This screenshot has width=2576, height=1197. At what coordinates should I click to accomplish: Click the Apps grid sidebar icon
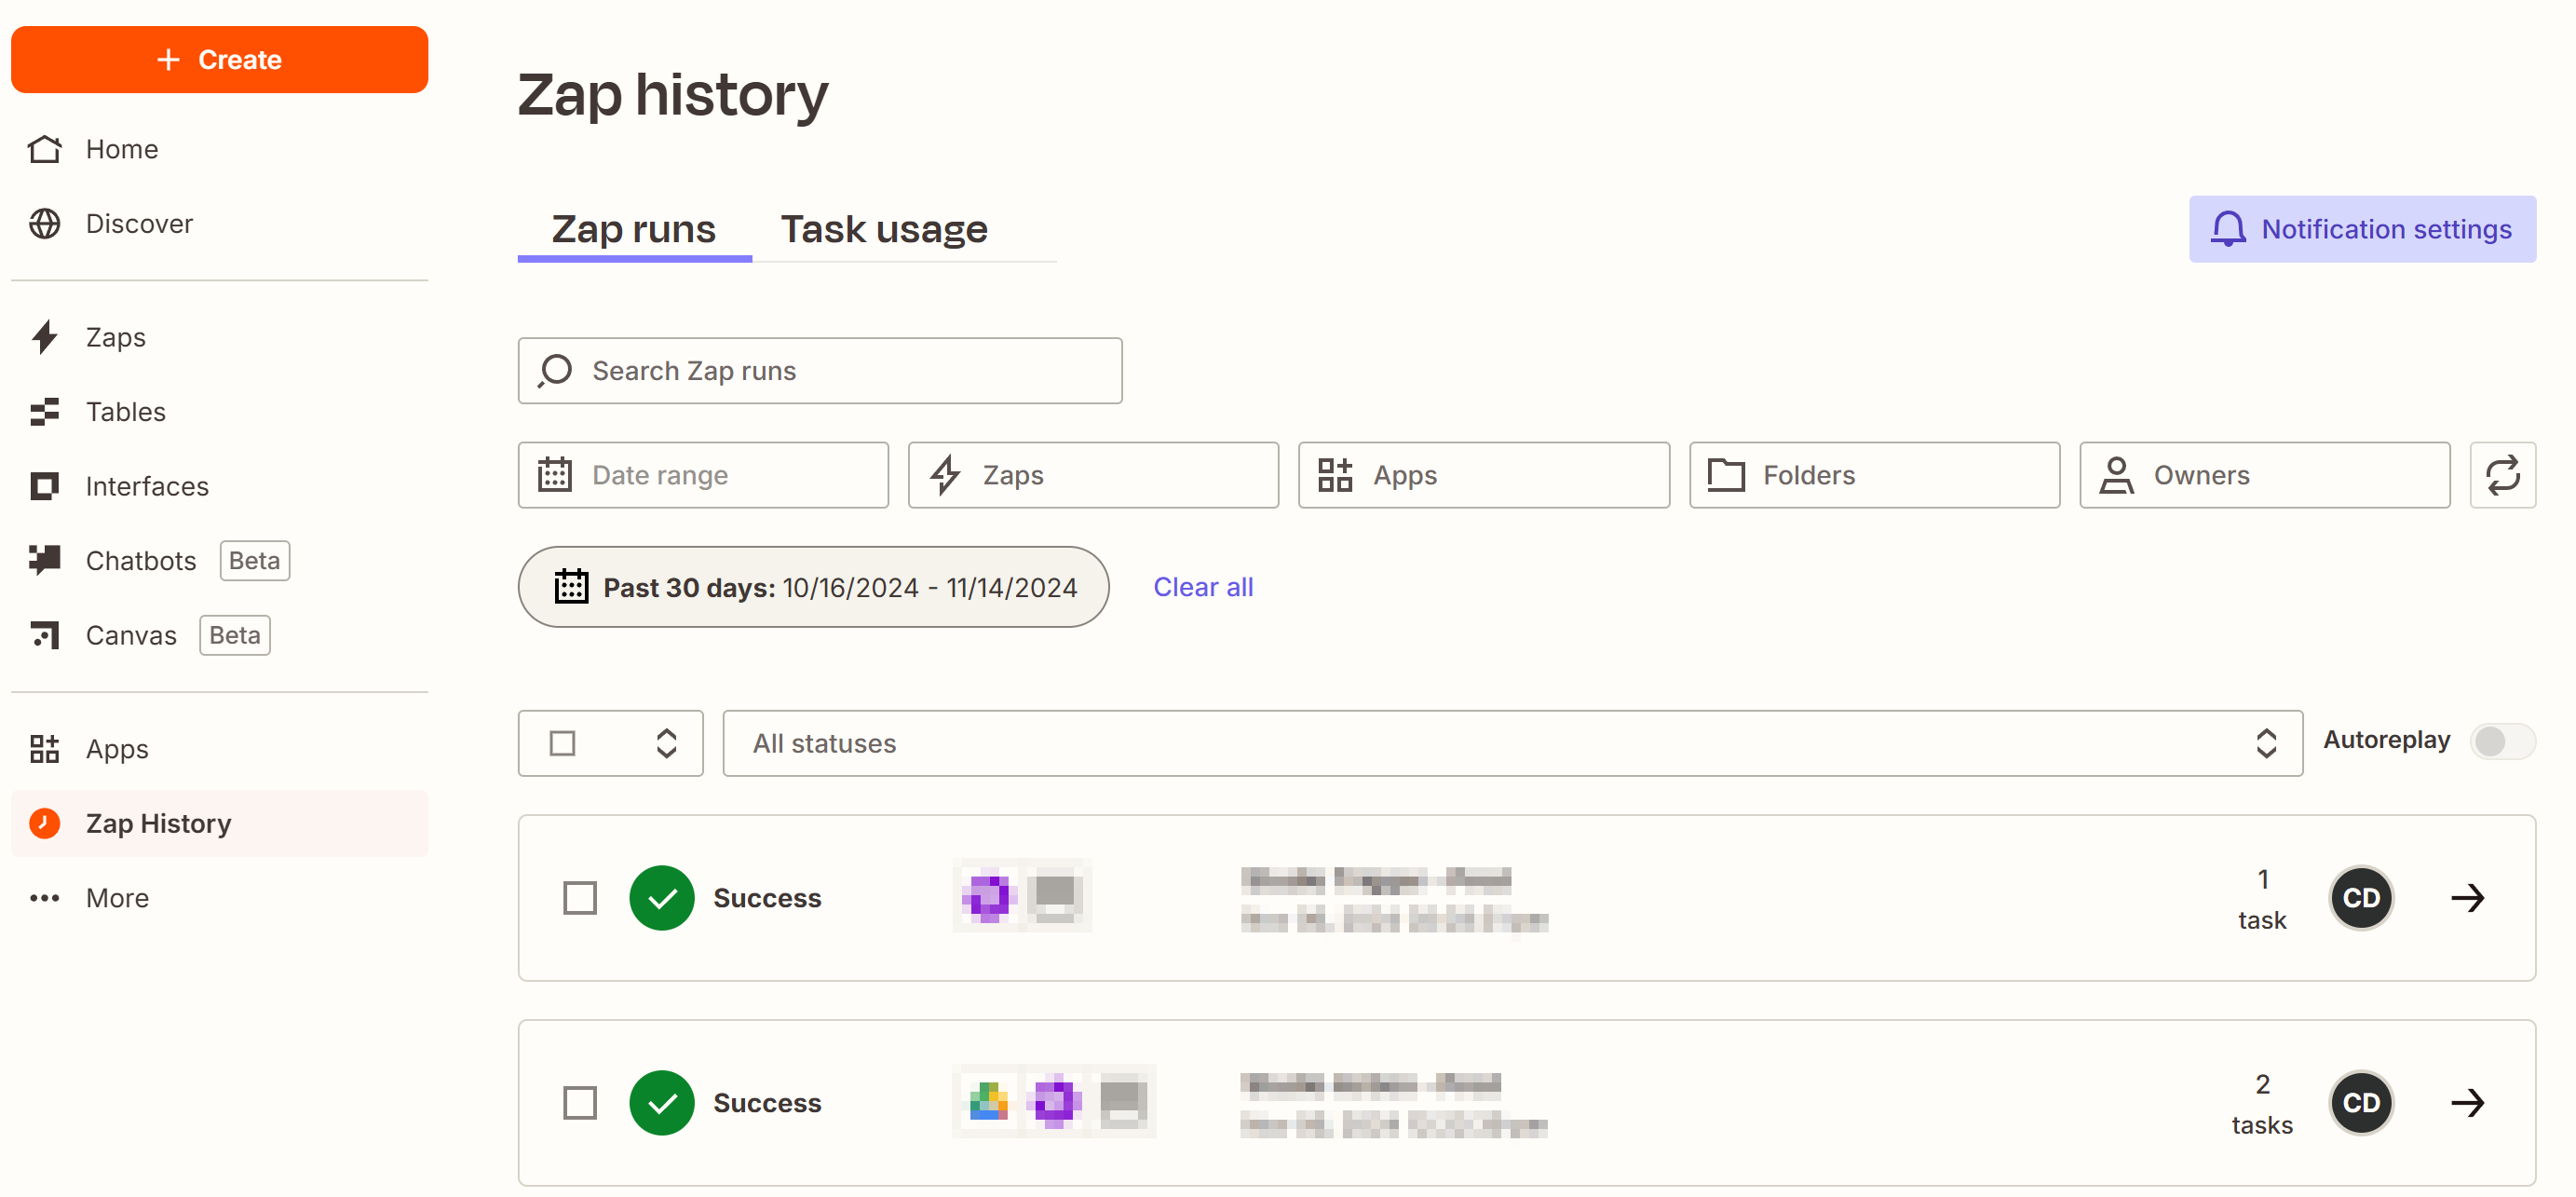[44, 749]
